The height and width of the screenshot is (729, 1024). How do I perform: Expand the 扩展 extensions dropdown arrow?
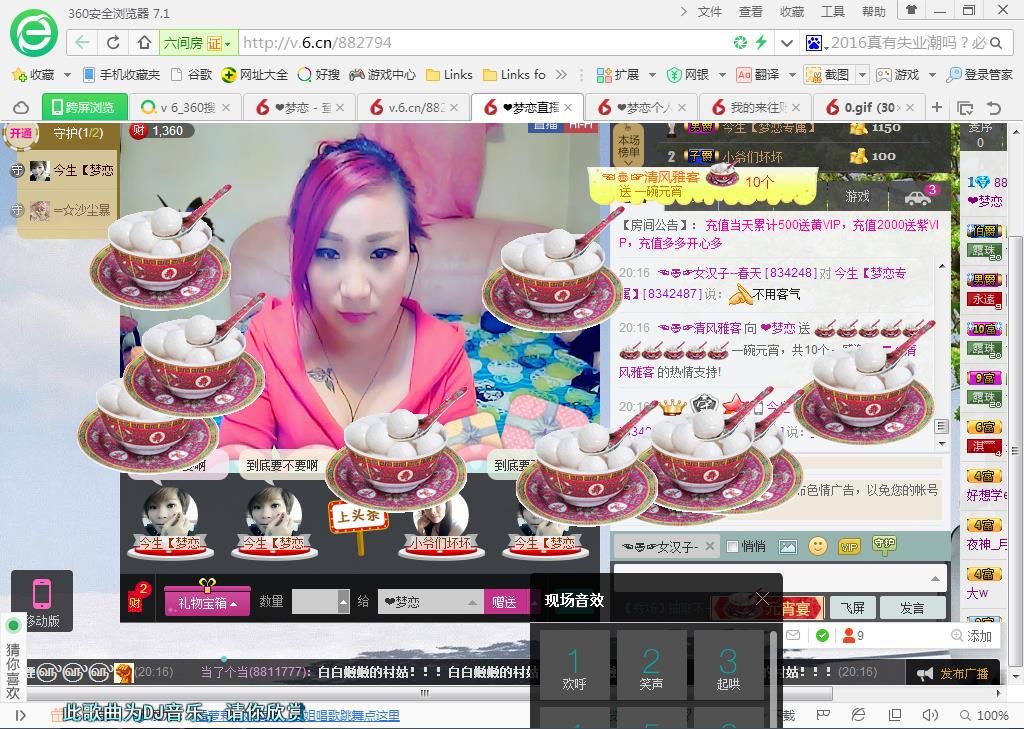point(652,75)
